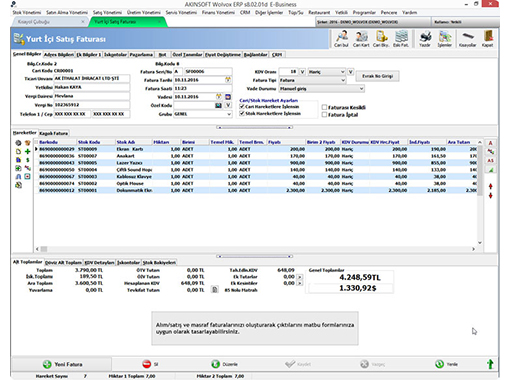Click the Yeni Fatura button
The width and height of the screenshot is (510, 380).
pos(62,364)
